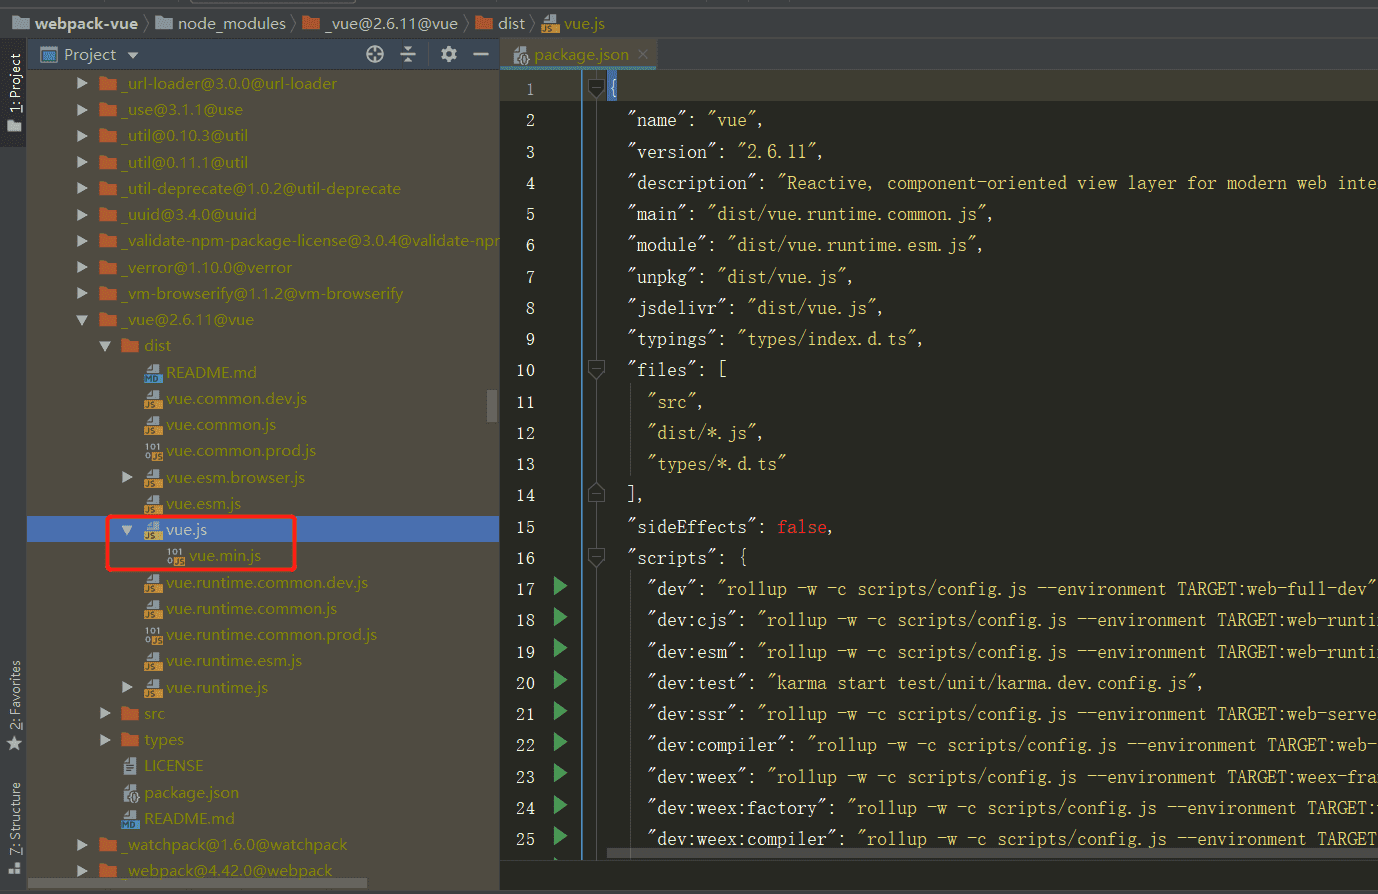The height and width of the screenshot is (894, 1378).
Task: Switch to the package.json editor tab
Action: 581,55
